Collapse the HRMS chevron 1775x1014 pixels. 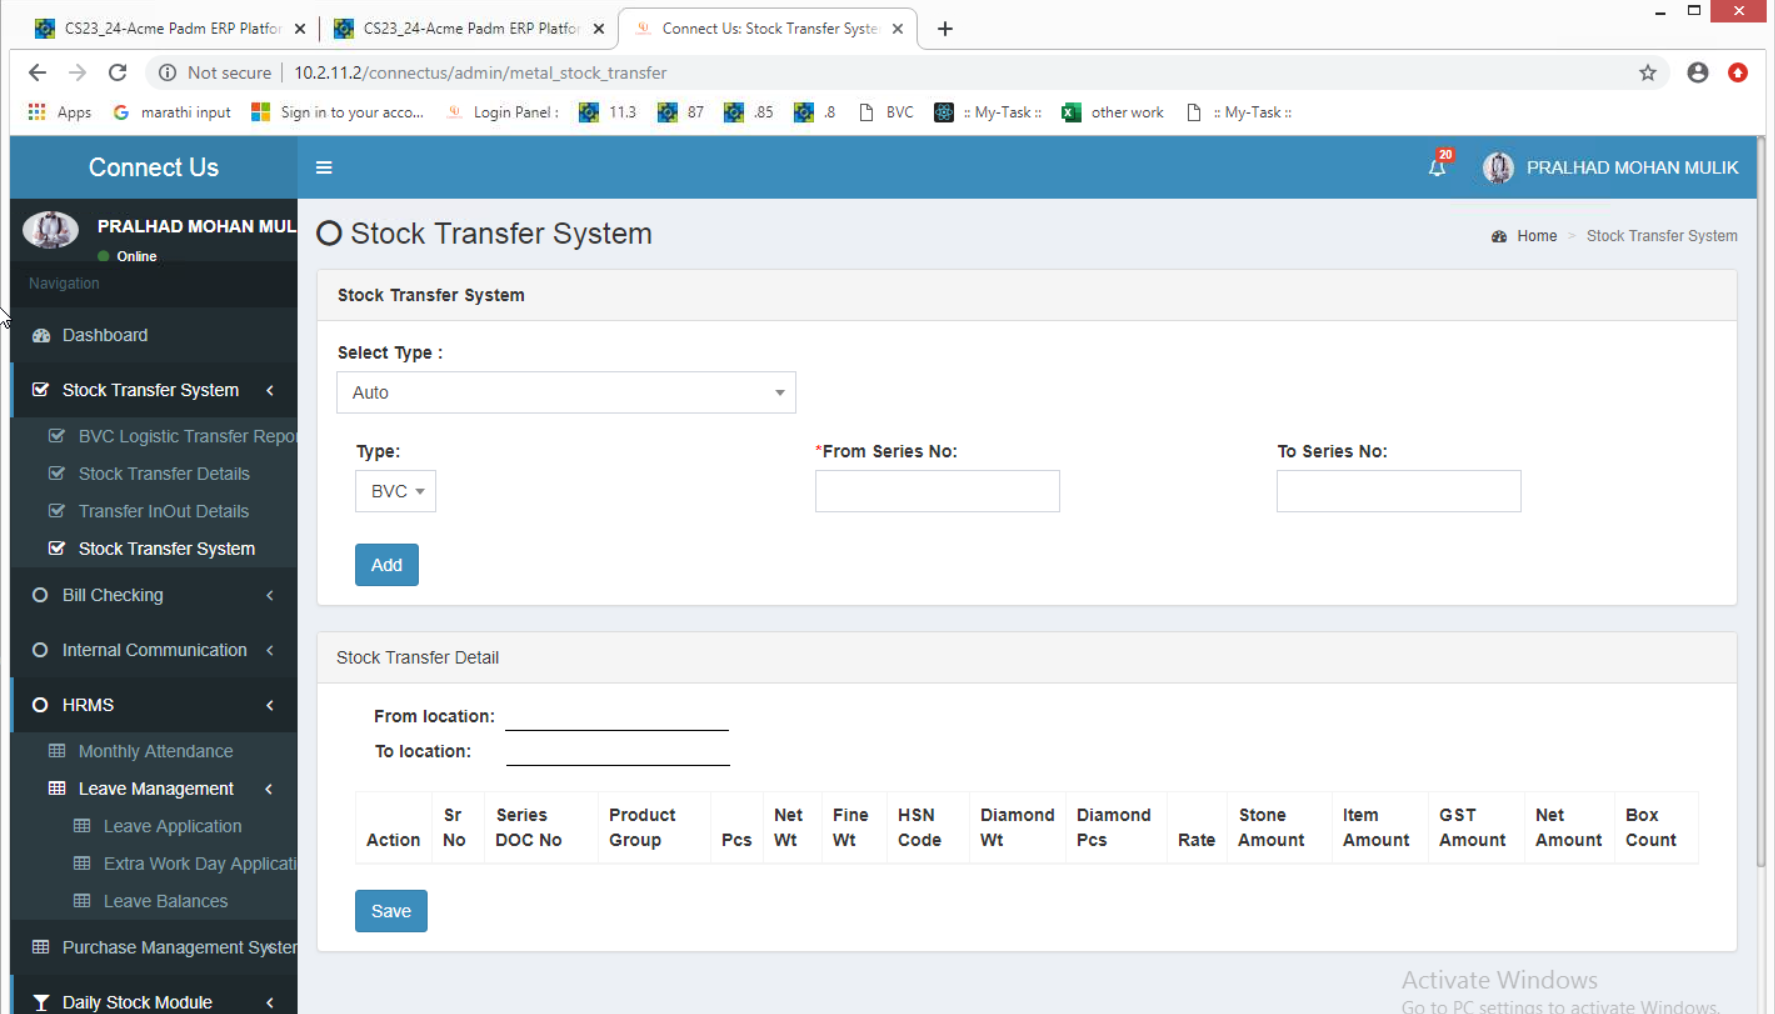(x=270, y=705)
